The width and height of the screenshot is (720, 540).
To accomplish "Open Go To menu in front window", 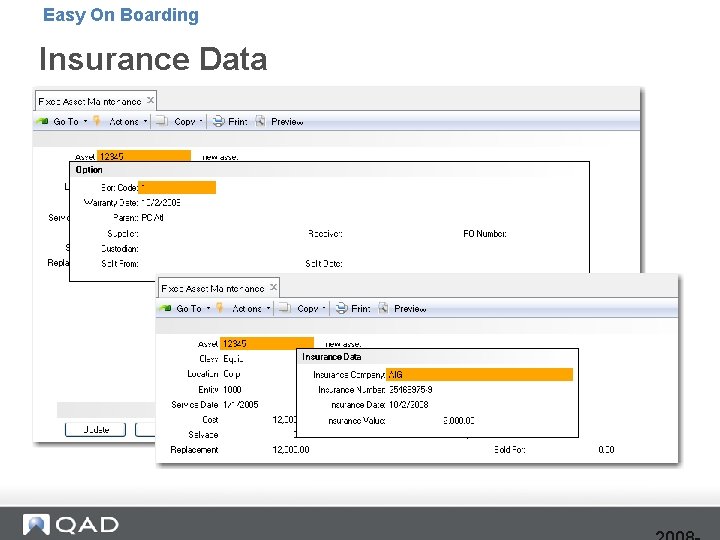I will pos(189,309).
